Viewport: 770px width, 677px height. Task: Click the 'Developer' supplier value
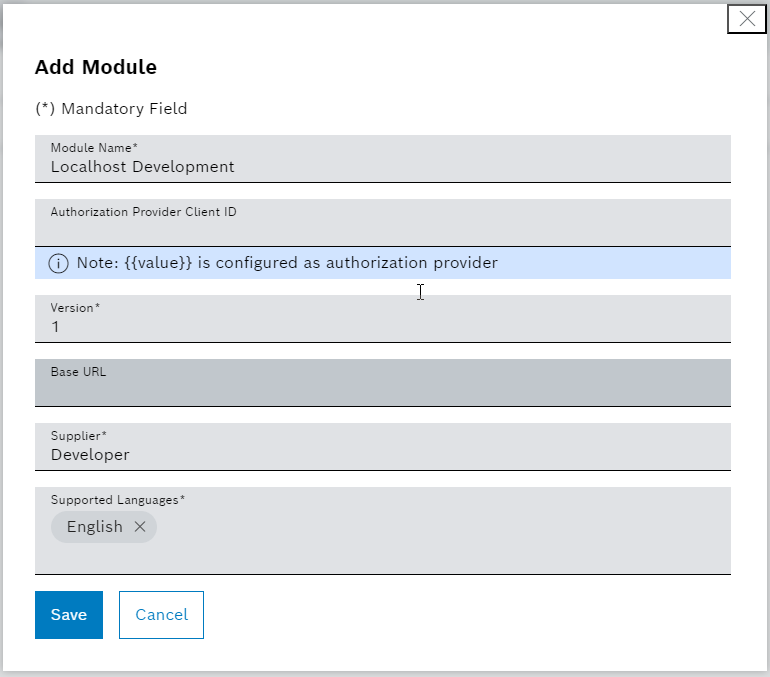click(x=90, y=455)
